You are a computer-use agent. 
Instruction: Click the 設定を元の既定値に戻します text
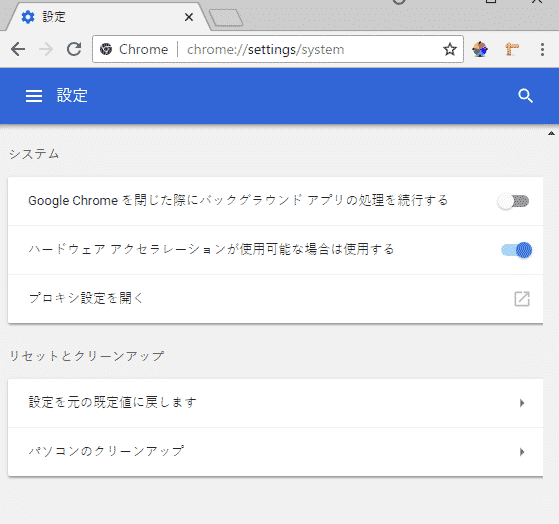click(x=112, y=402)
